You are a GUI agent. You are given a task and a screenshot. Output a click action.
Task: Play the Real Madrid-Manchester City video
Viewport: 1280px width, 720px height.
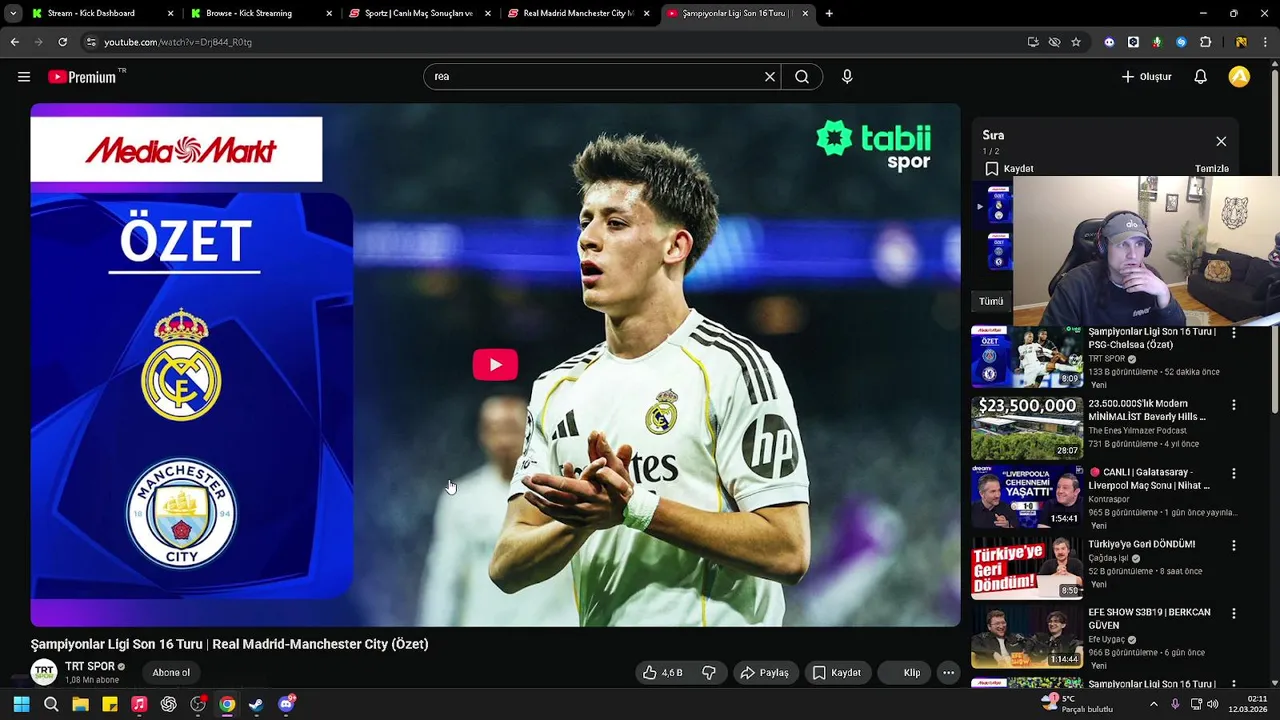pos(495,365)
